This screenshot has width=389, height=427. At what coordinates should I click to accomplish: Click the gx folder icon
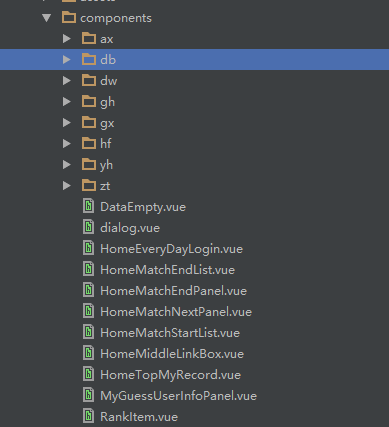89,122
